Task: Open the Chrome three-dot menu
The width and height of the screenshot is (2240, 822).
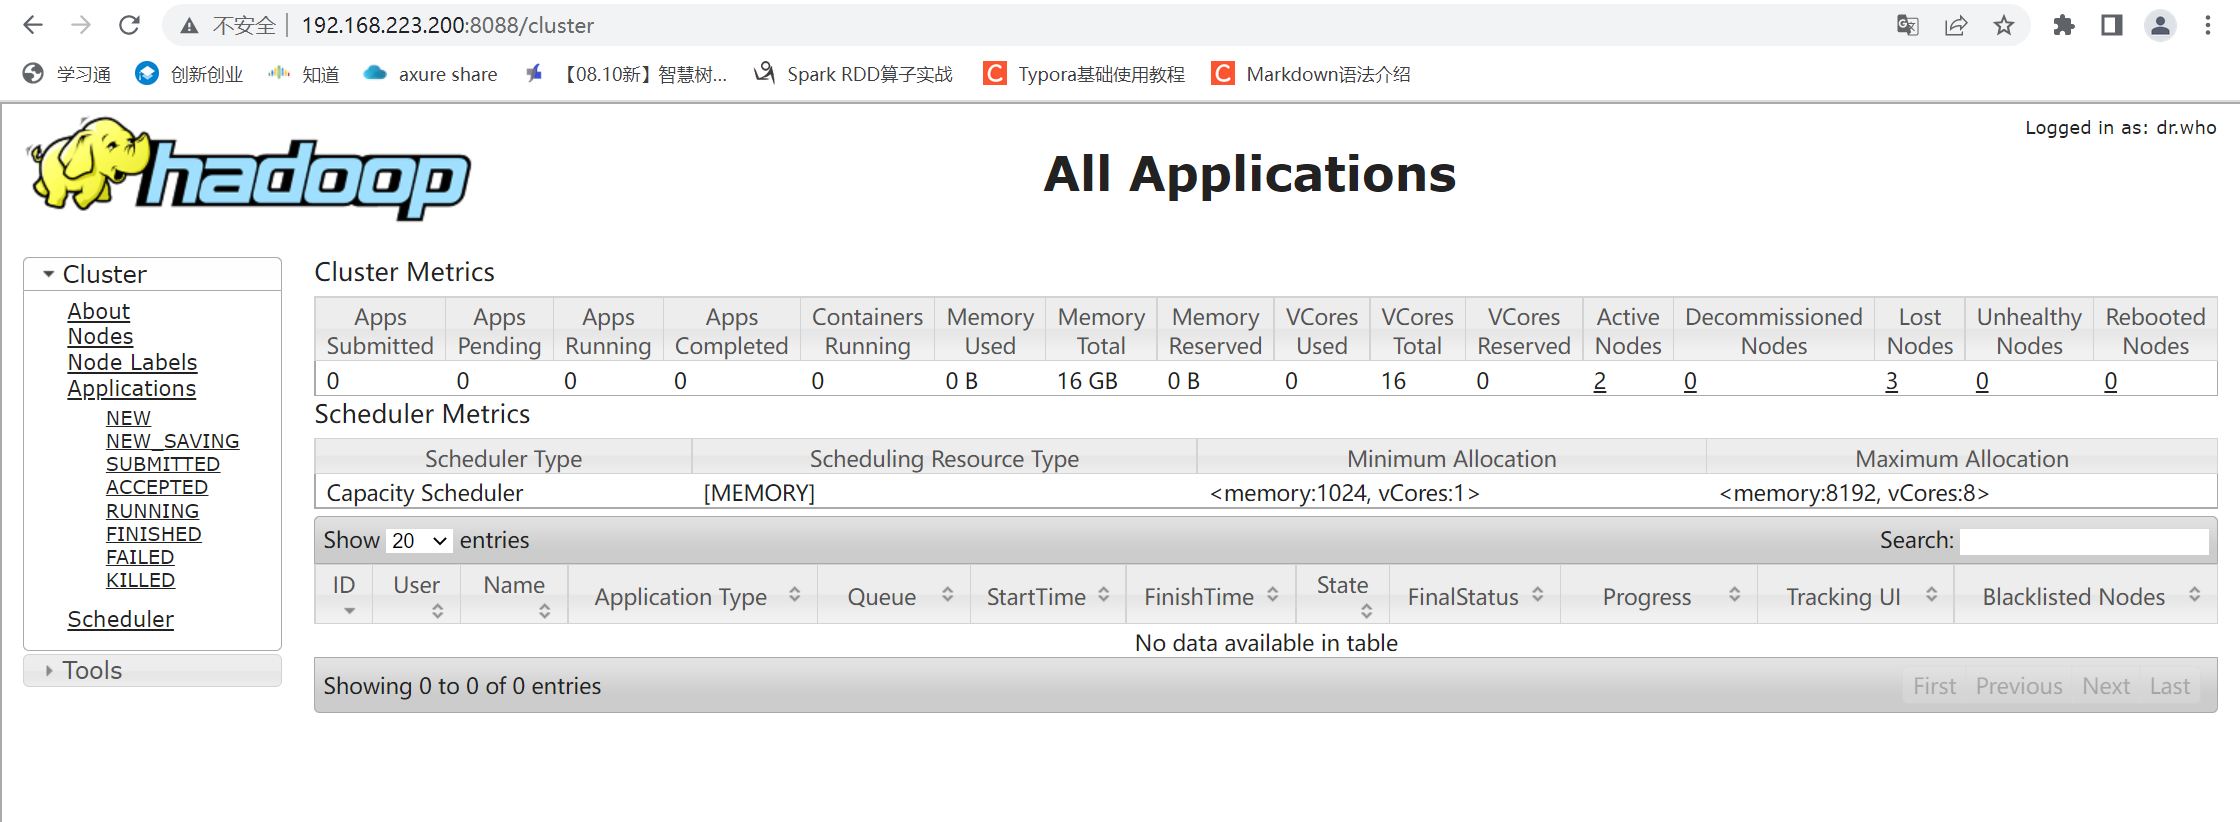Action: pyautogui.click(x=2208, y=25)
